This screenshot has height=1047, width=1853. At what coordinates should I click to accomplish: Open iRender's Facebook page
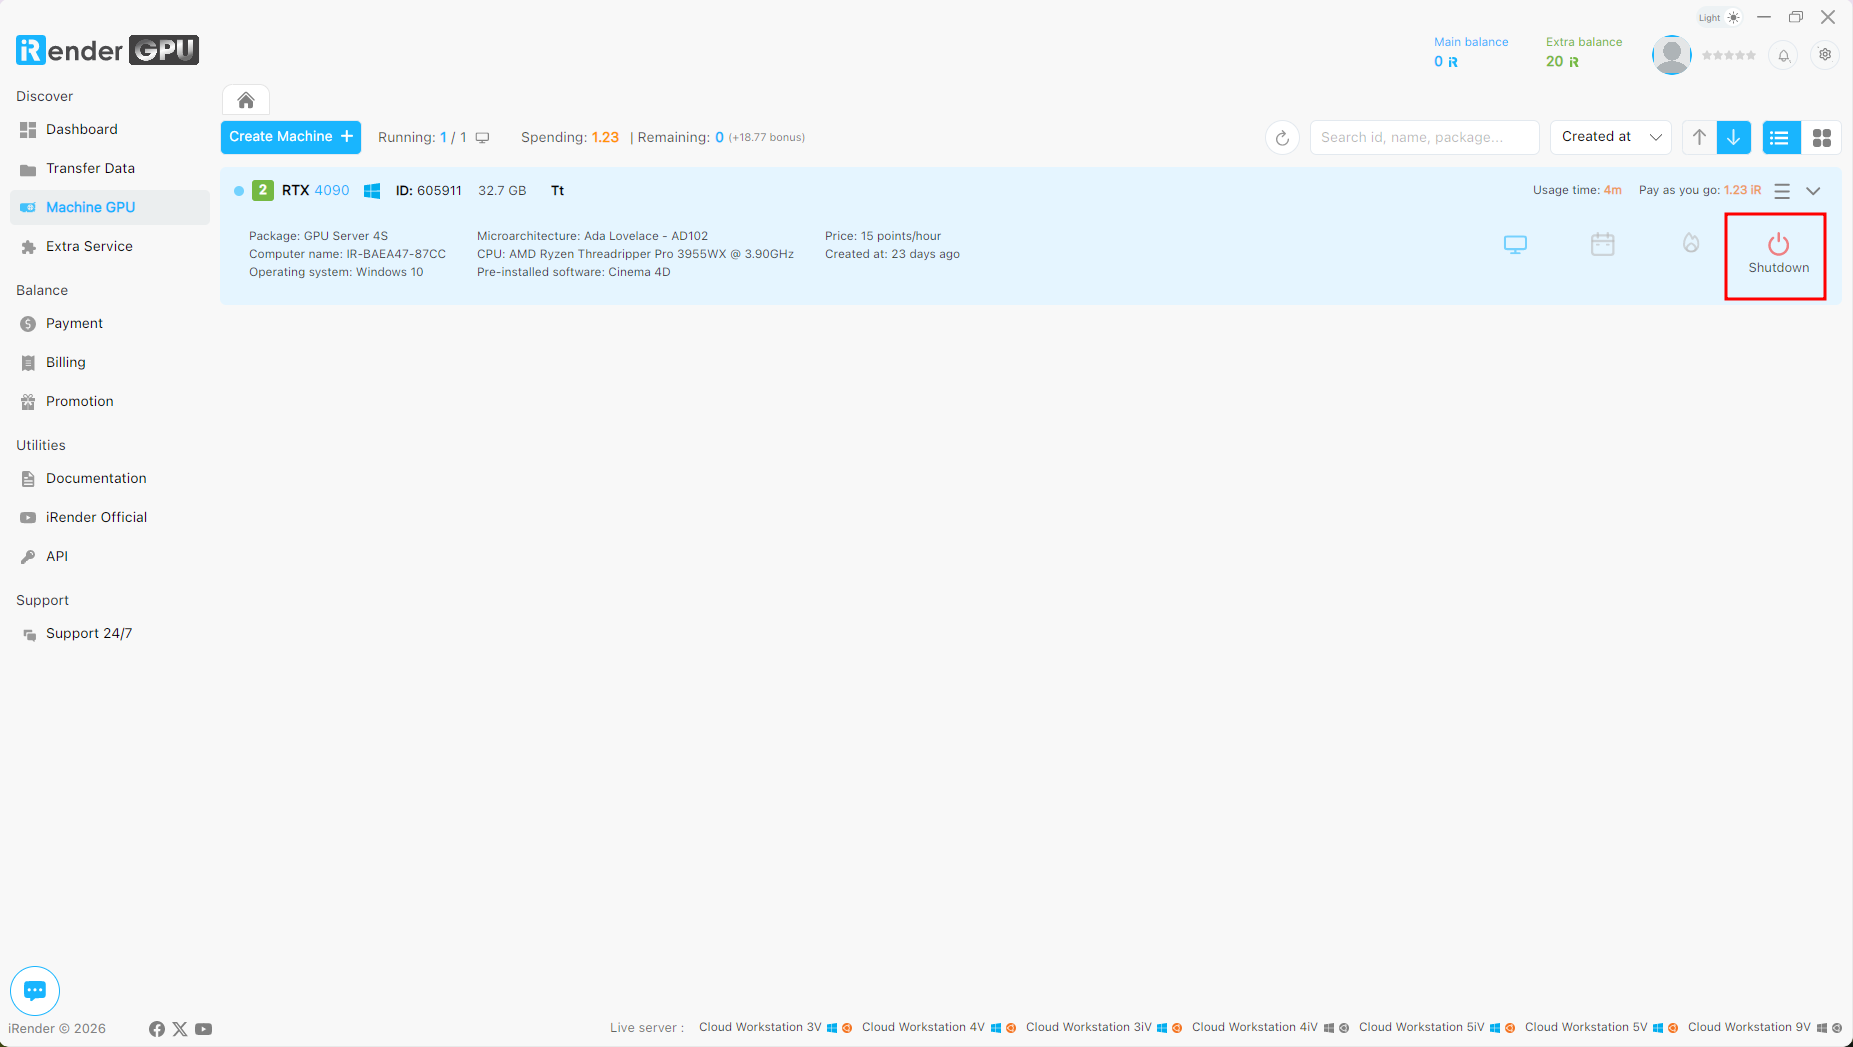pyautogui.click(x=157, y=1029)
